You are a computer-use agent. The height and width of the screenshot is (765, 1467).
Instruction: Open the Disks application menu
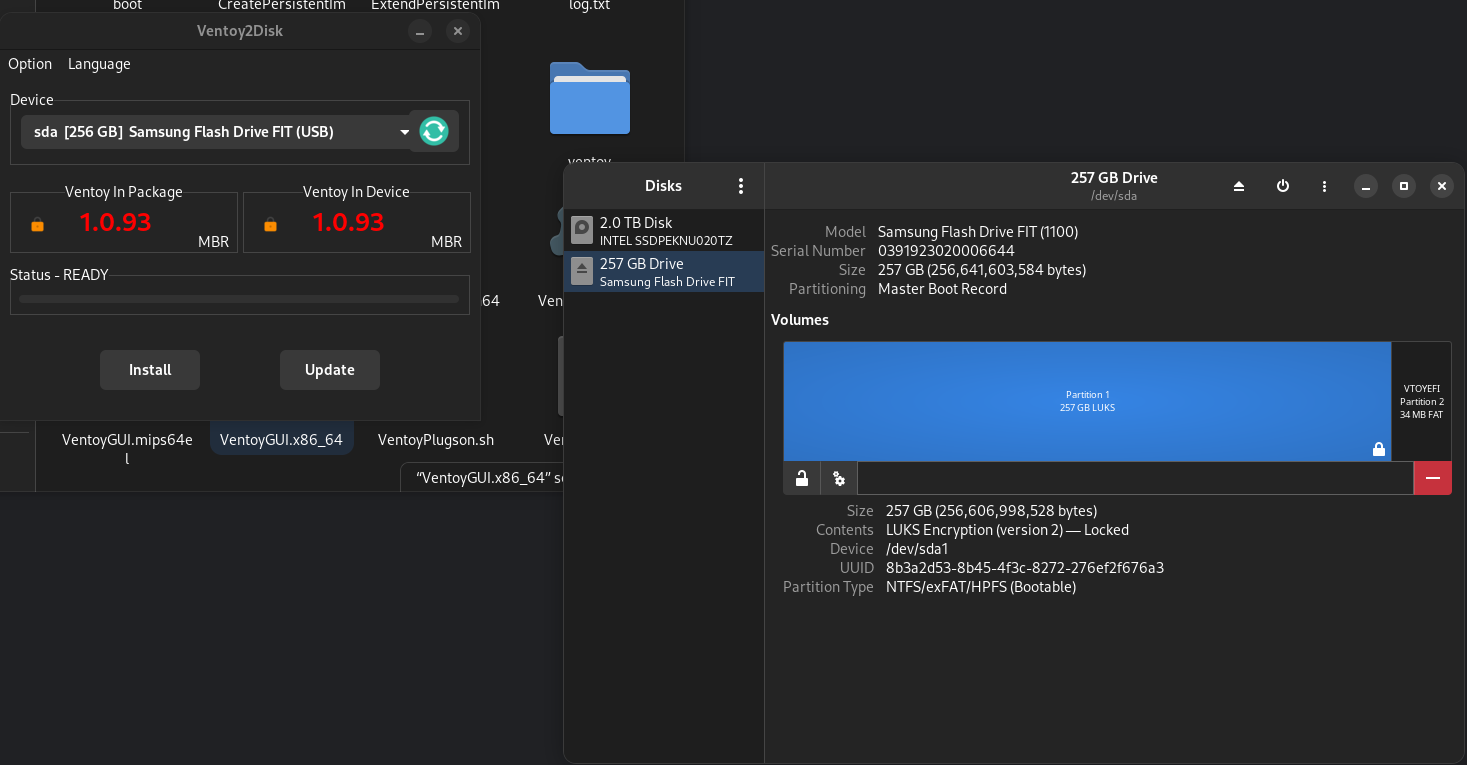click(x=741, y=186)
